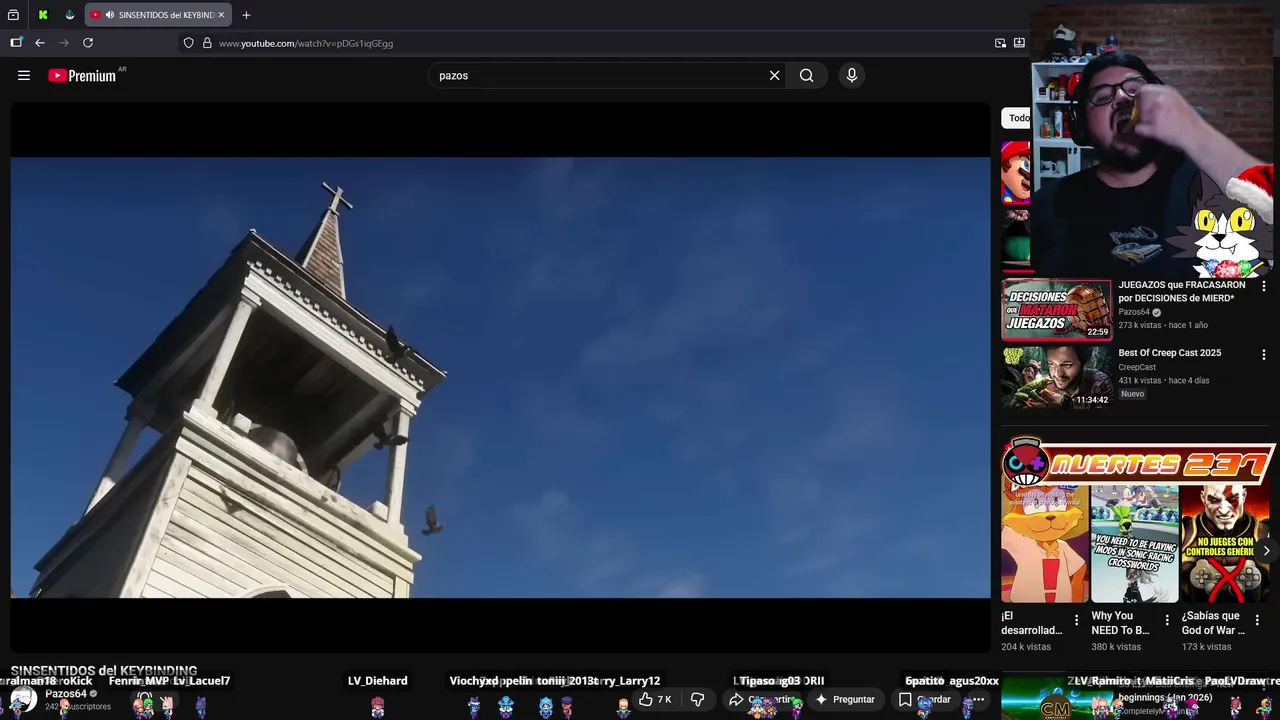Go to YouTube Premium home logo

coord(82,75)
